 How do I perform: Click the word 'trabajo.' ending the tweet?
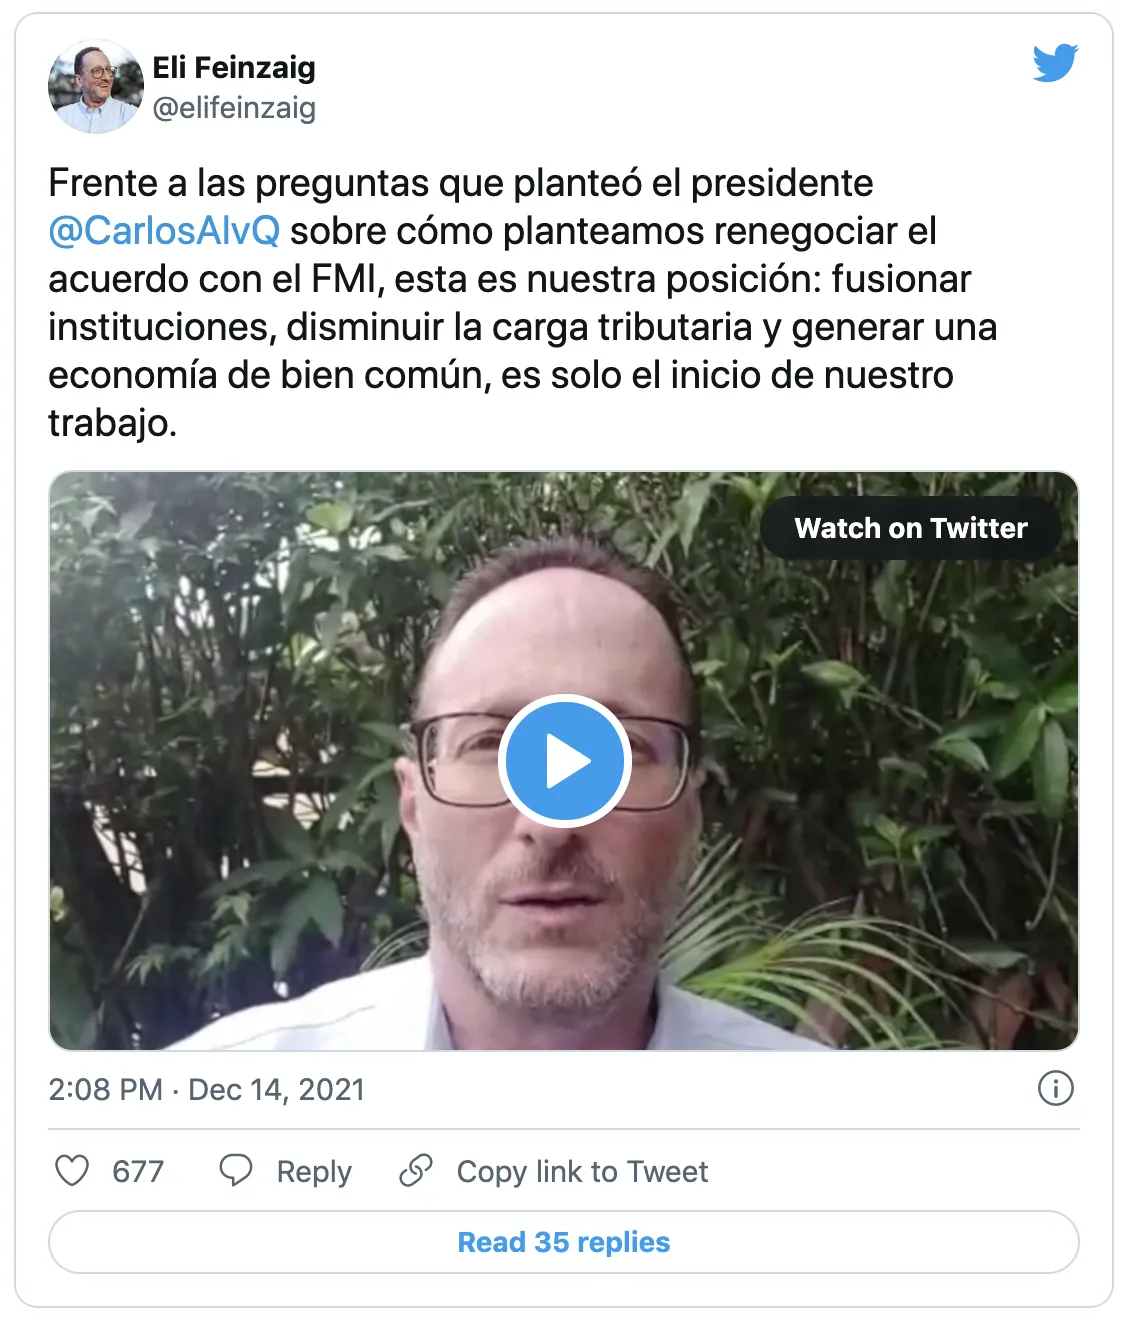pos(113,423)
